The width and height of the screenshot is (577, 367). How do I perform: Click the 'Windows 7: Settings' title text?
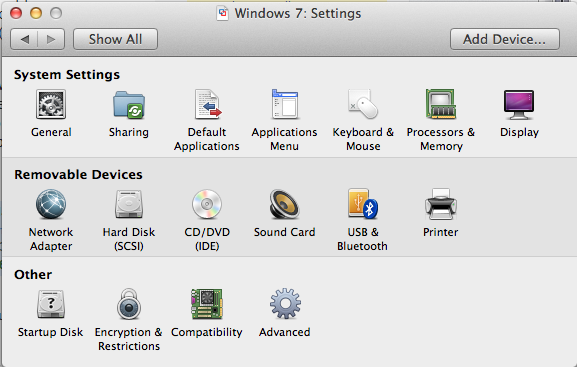[298, 14]
